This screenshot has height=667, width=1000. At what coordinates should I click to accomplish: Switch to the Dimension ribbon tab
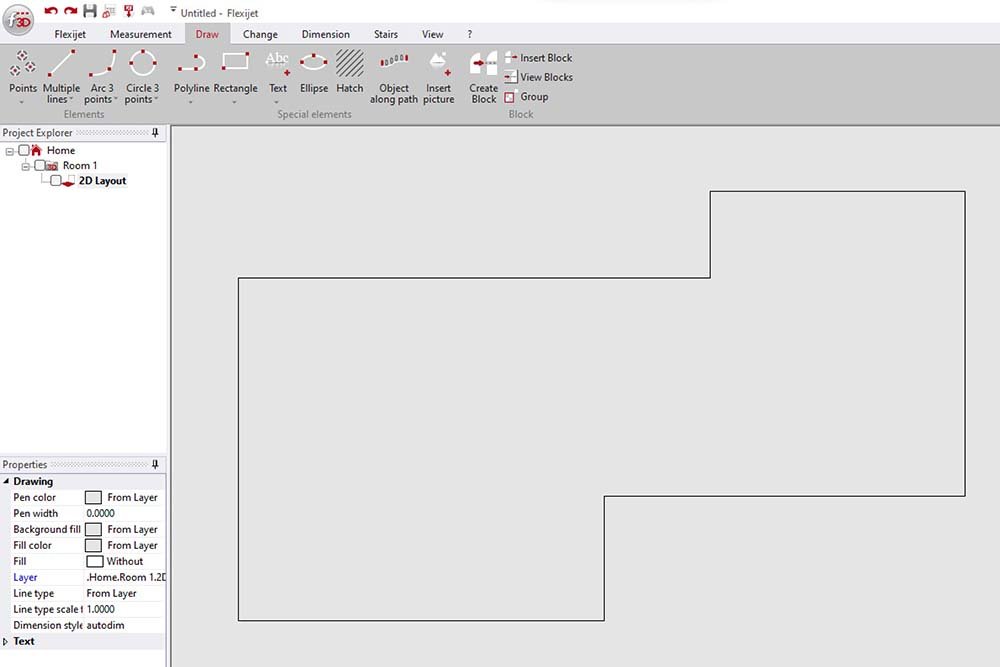pos(325,33)
